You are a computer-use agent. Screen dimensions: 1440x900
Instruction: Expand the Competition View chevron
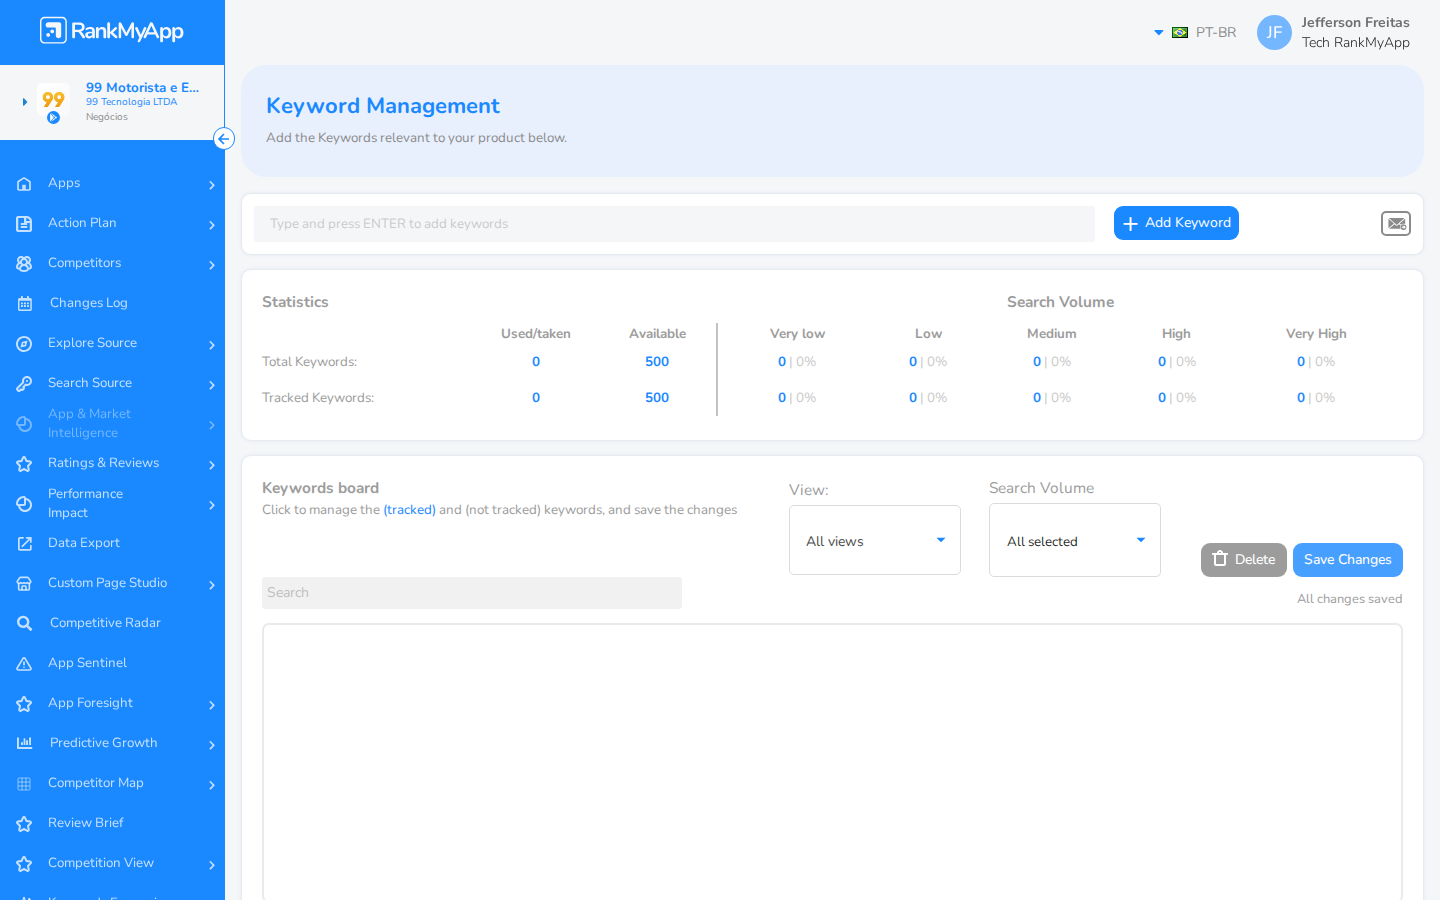pyautogui.click(x=212, y=865)
